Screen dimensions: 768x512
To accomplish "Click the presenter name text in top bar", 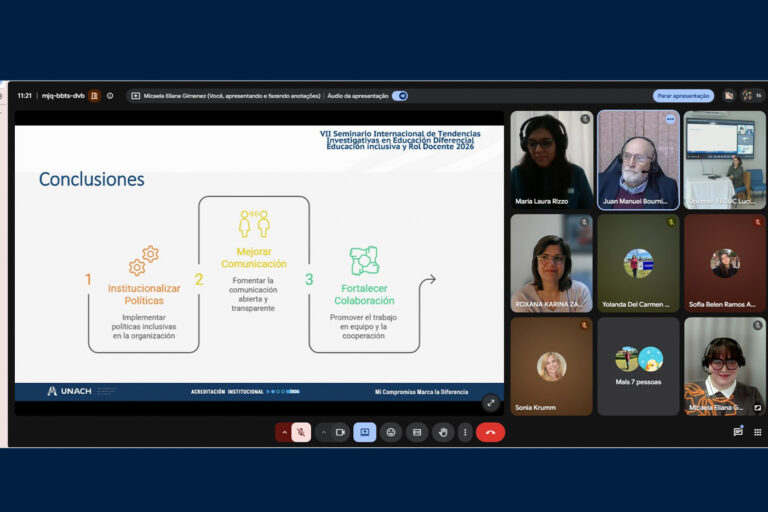I will (232, 96).
